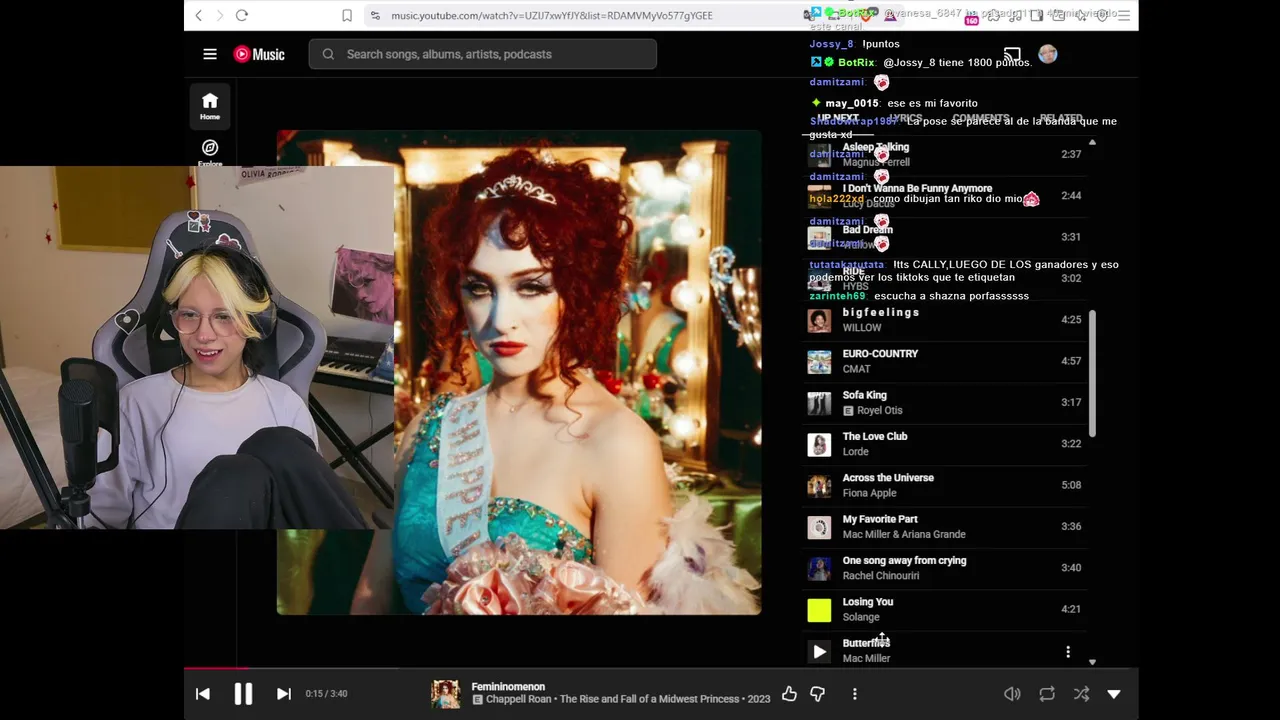Click the Femininomenon thumbnail in player bar
This screenshot has height=720, width=1280.
[x=446, y=694]
